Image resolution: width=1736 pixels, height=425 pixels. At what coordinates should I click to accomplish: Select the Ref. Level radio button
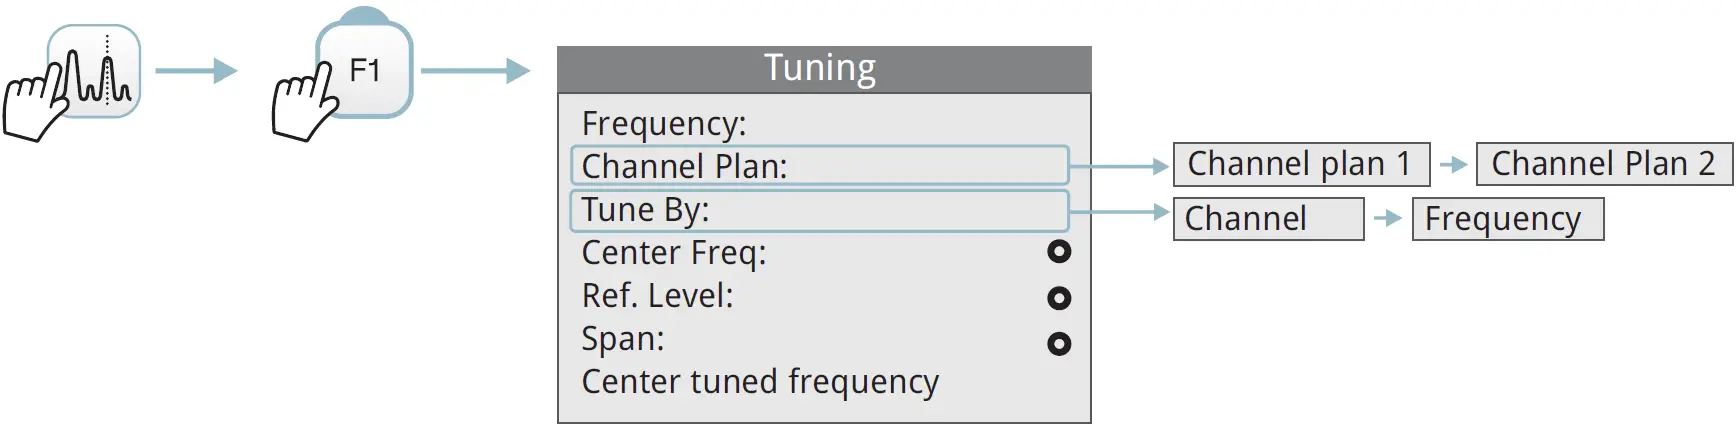(1059, 298)
